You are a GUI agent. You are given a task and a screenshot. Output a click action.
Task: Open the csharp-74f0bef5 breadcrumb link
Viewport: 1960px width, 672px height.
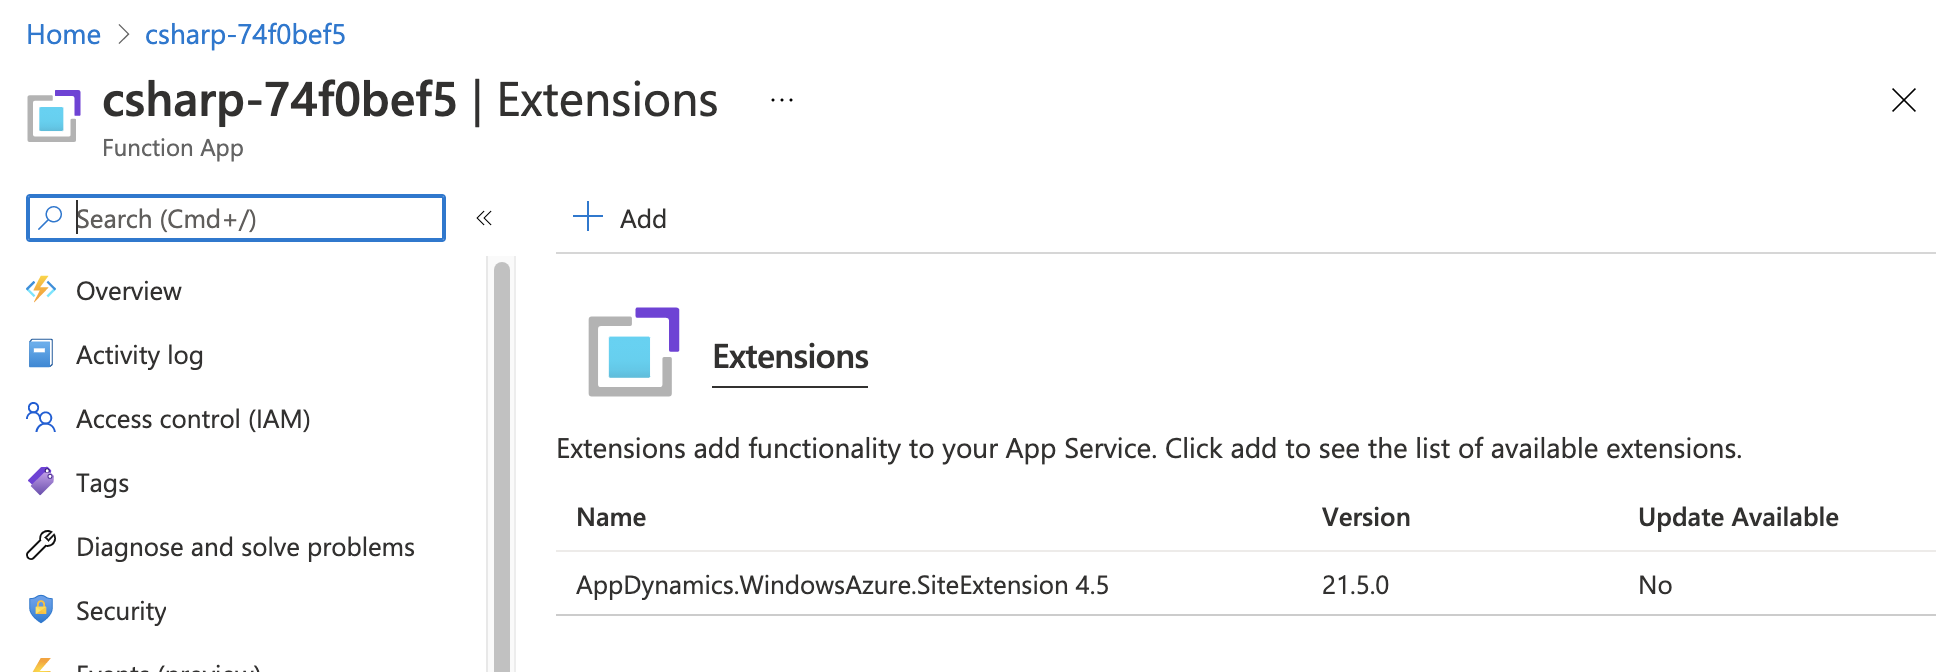click(244, 34)
